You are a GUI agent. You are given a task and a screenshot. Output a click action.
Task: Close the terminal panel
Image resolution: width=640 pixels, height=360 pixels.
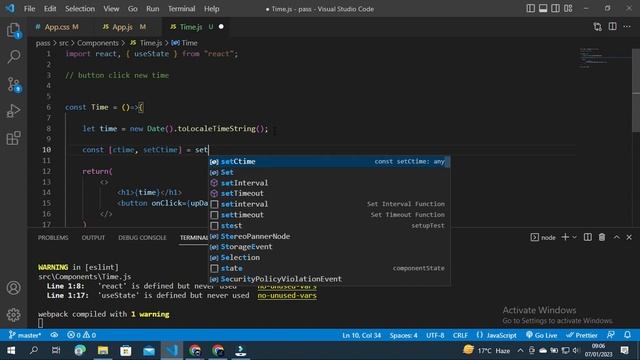629,237
